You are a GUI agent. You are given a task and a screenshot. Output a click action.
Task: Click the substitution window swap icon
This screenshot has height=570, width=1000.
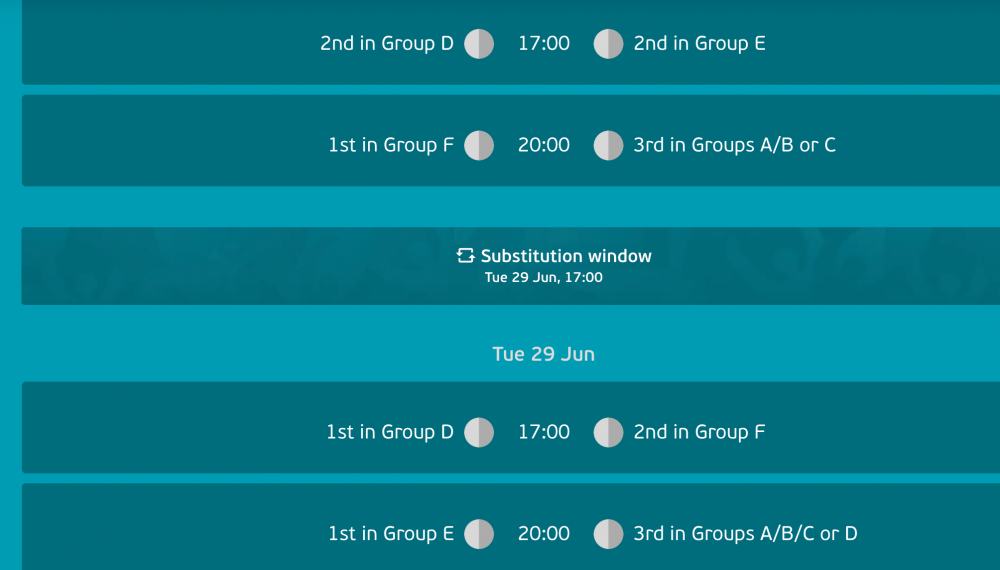(x=465, y=256)
